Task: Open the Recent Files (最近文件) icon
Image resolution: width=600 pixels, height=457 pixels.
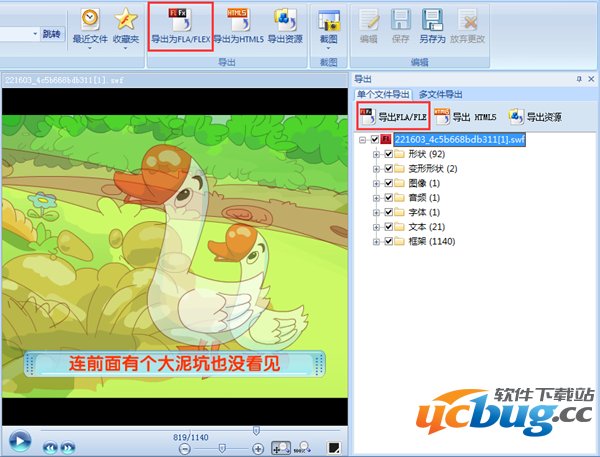Action: (90, 19)
